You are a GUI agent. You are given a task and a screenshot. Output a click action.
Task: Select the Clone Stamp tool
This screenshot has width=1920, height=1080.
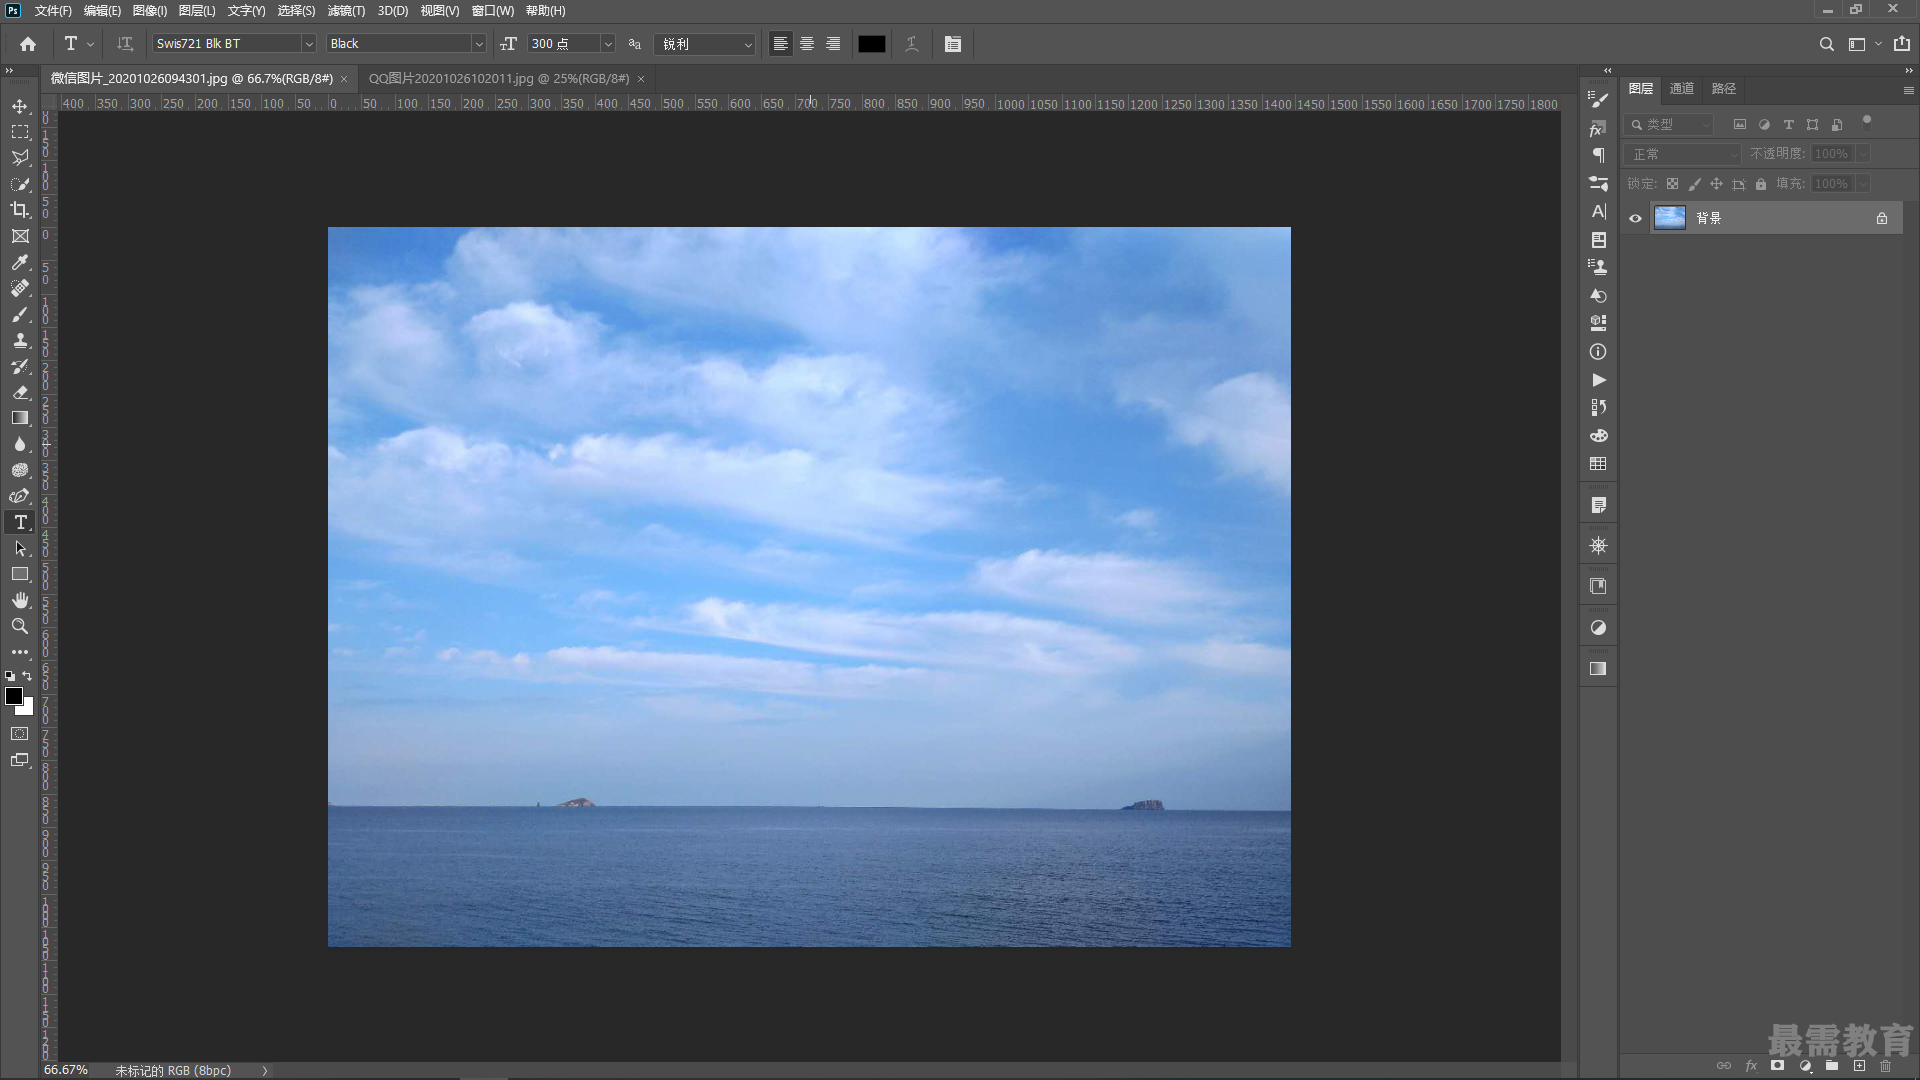coord(20,340)
